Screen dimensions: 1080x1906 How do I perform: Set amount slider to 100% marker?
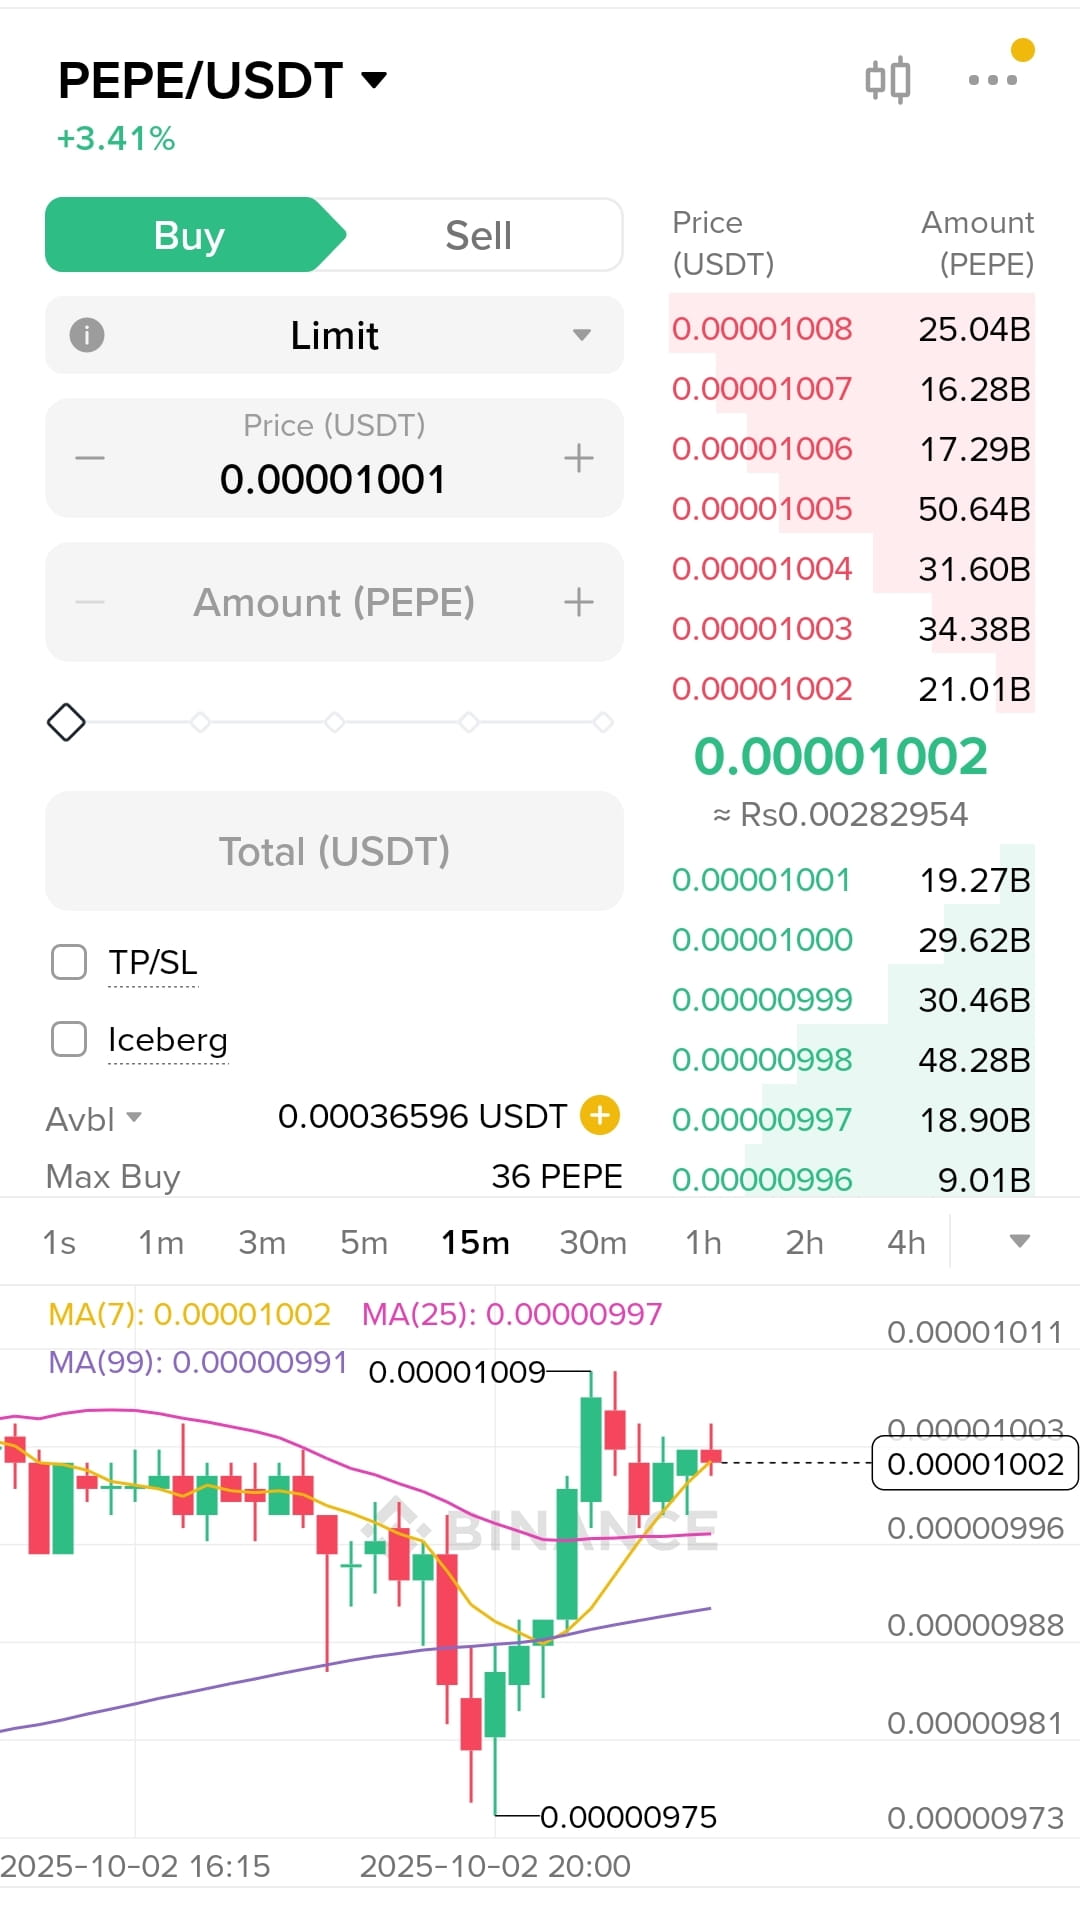603,722
